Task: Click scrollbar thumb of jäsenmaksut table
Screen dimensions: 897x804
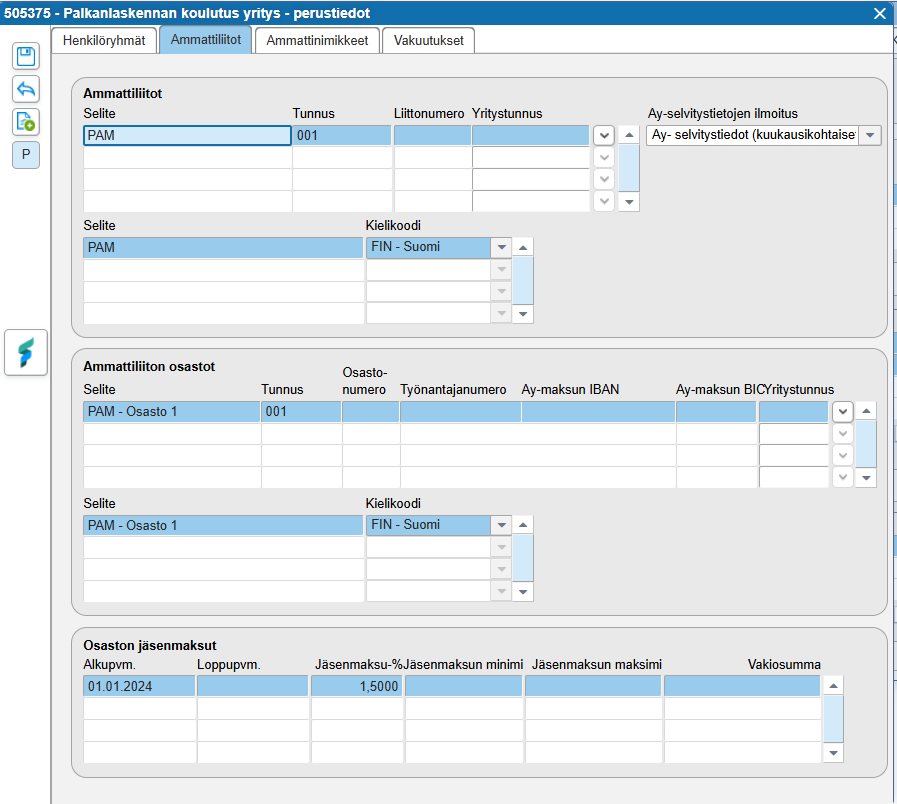Action: tap(833, 719)
